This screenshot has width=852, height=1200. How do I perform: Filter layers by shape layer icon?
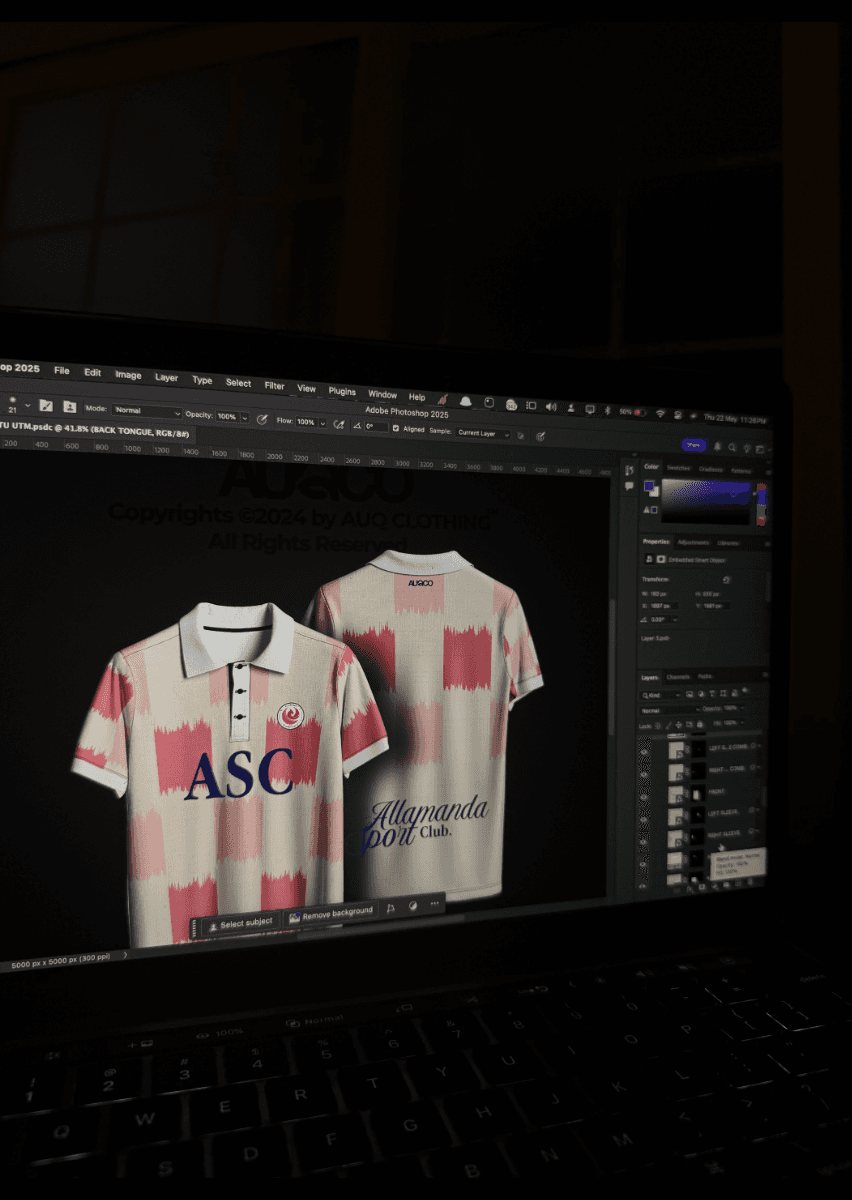[723, 694]
